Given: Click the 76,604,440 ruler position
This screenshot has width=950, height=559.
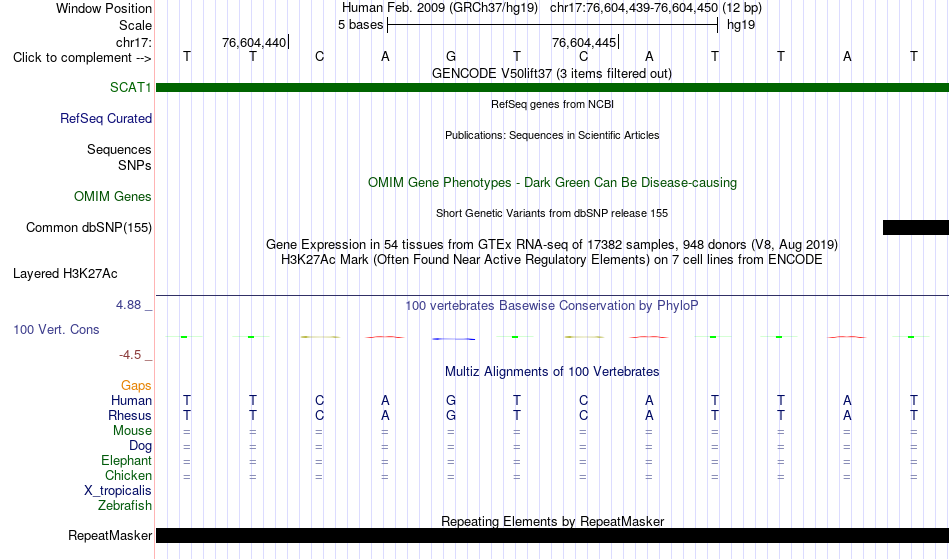Looking at the screenshot, I should click(254, 42).
